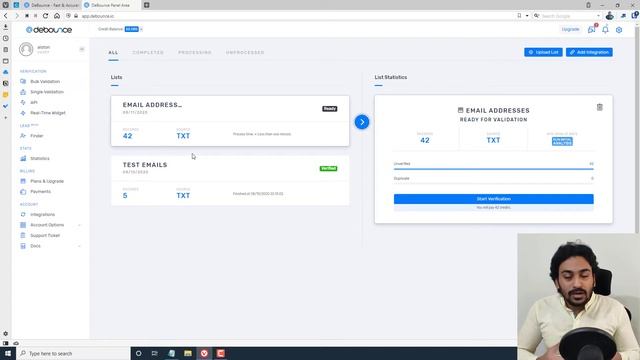
Task: Click the Credit Balance amount badge
Action: (x=132, y=29)
